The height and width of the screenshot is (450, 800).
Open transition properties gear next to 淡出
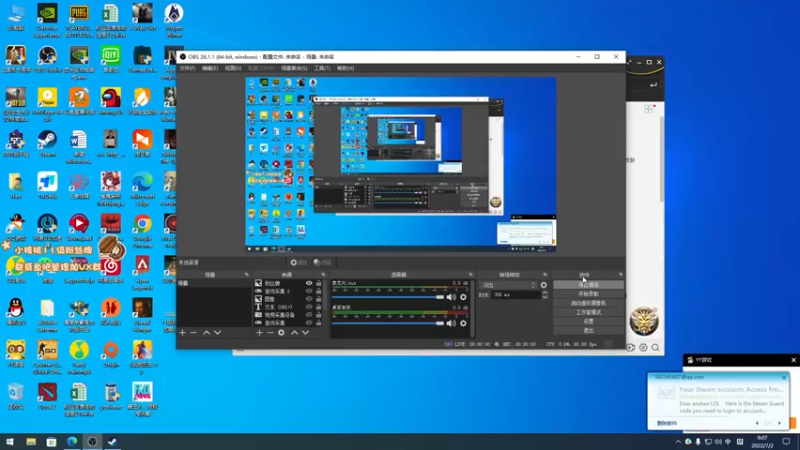pos(544,285)
